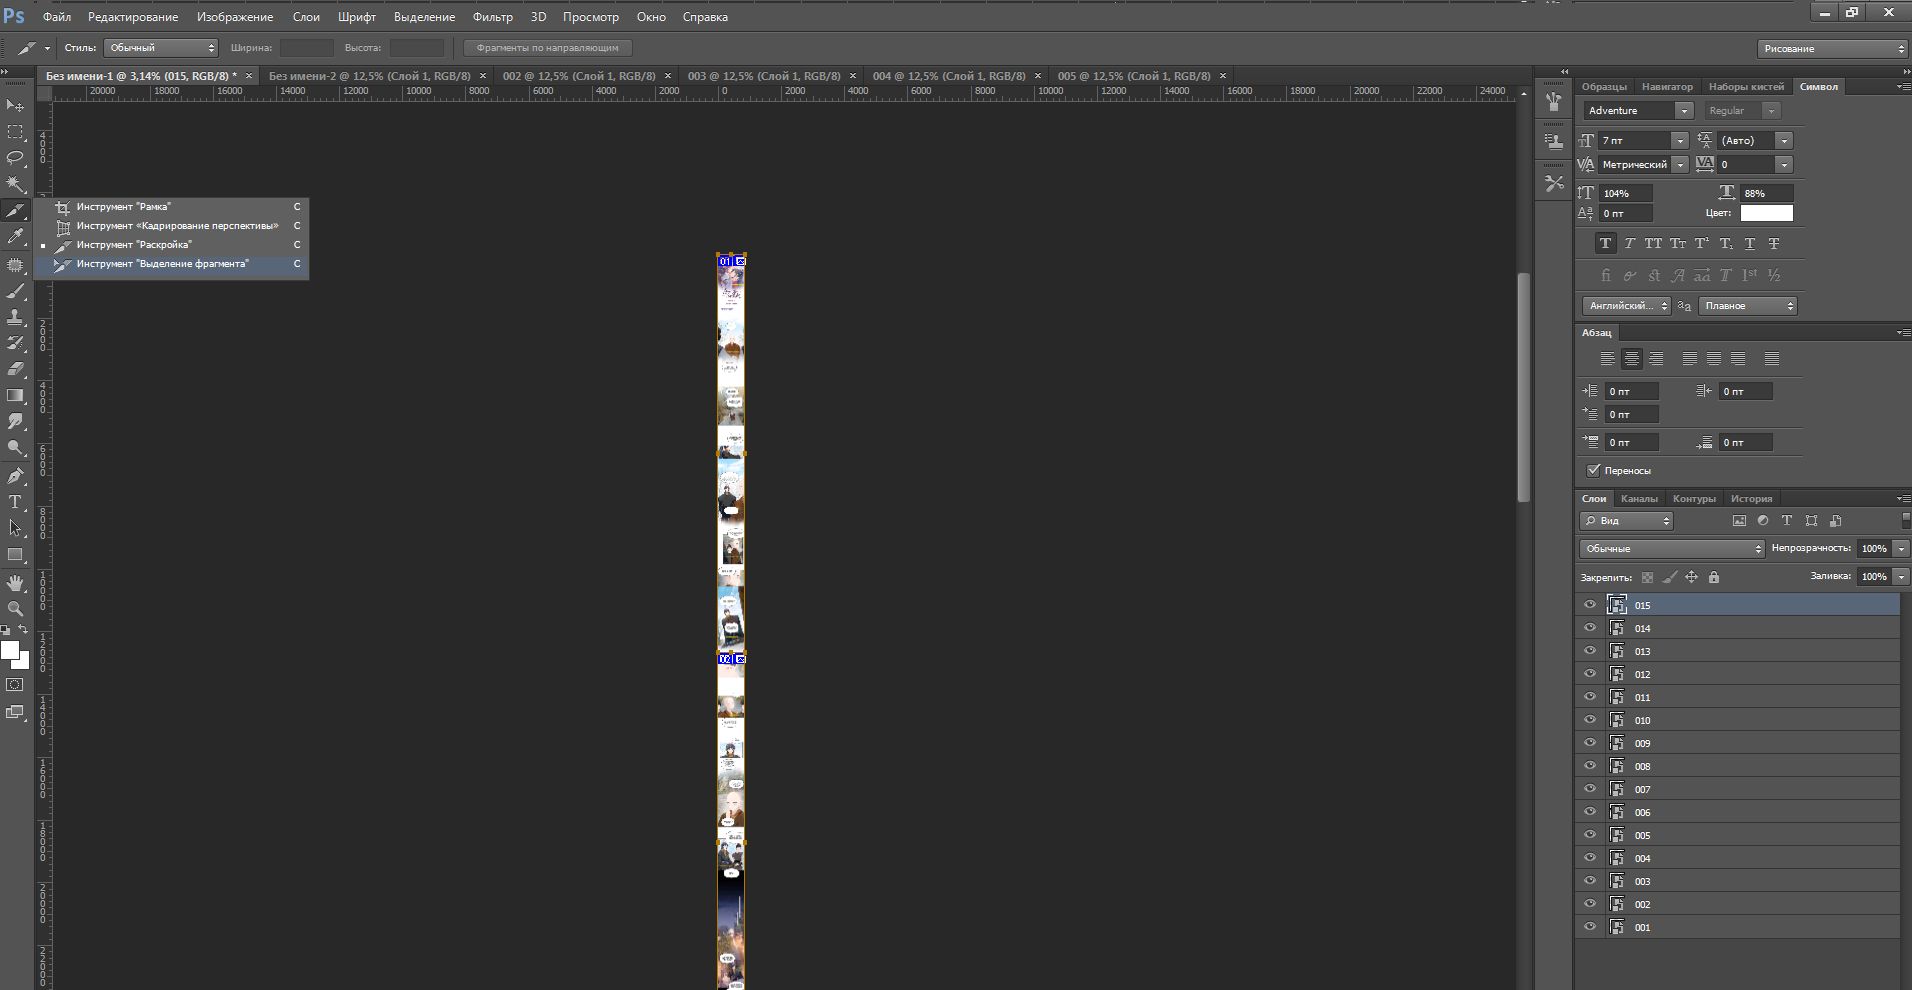Align paragraph text to center
Screen dimensions: 1912x990
(x=1632, y=359)
